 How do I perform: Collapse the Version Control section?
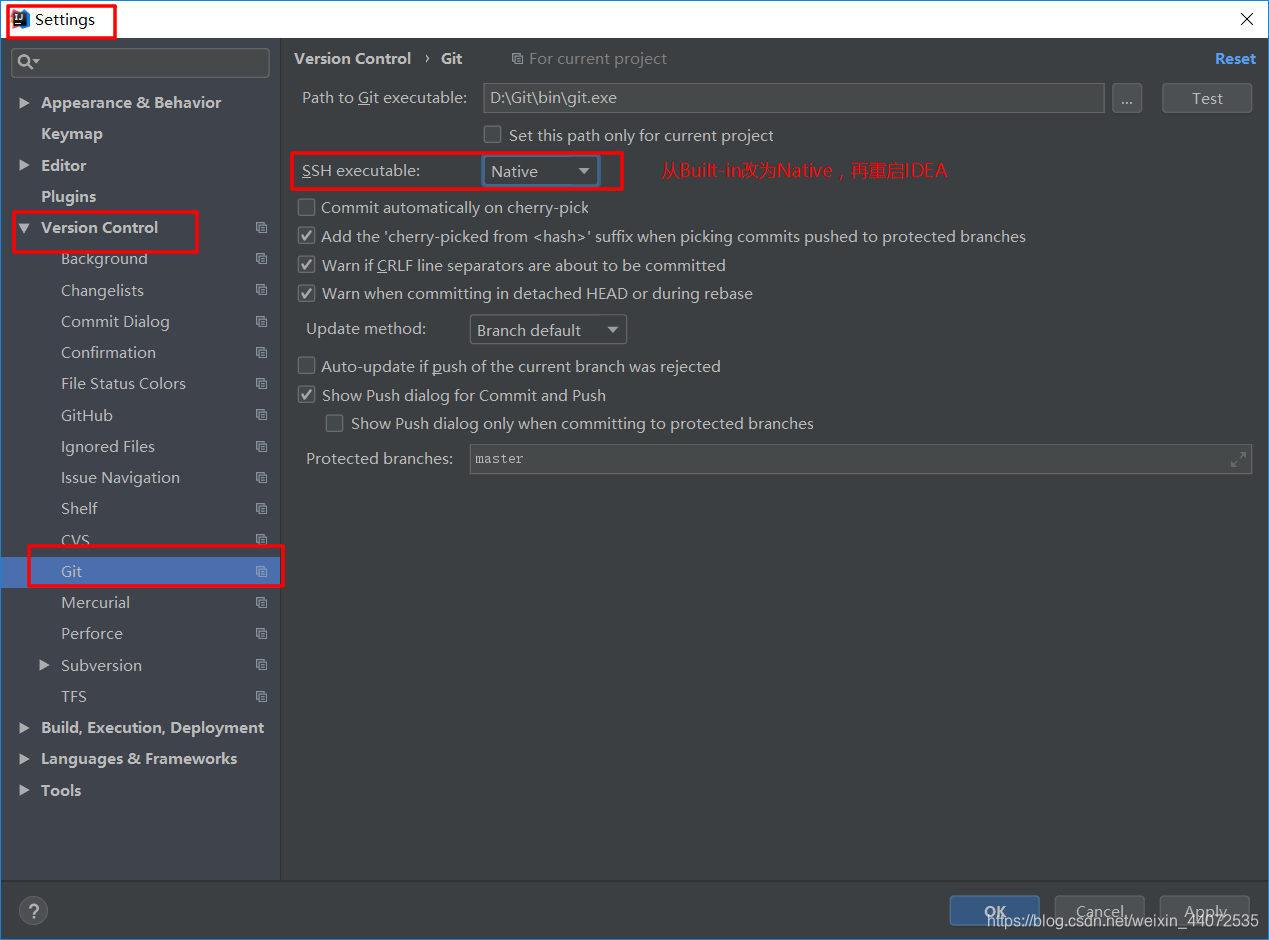(x=24, y=228)
